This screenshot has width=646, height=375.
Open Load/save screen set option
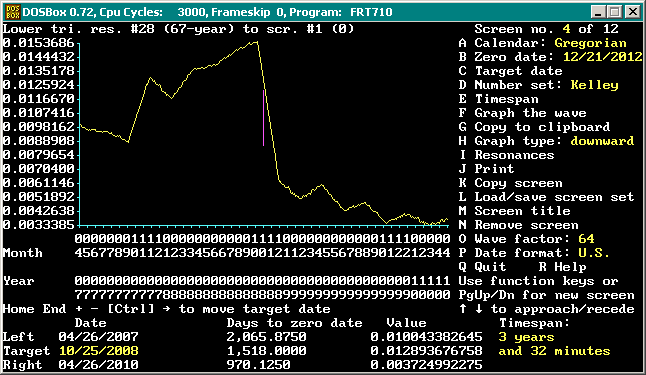tap(546, 197)
